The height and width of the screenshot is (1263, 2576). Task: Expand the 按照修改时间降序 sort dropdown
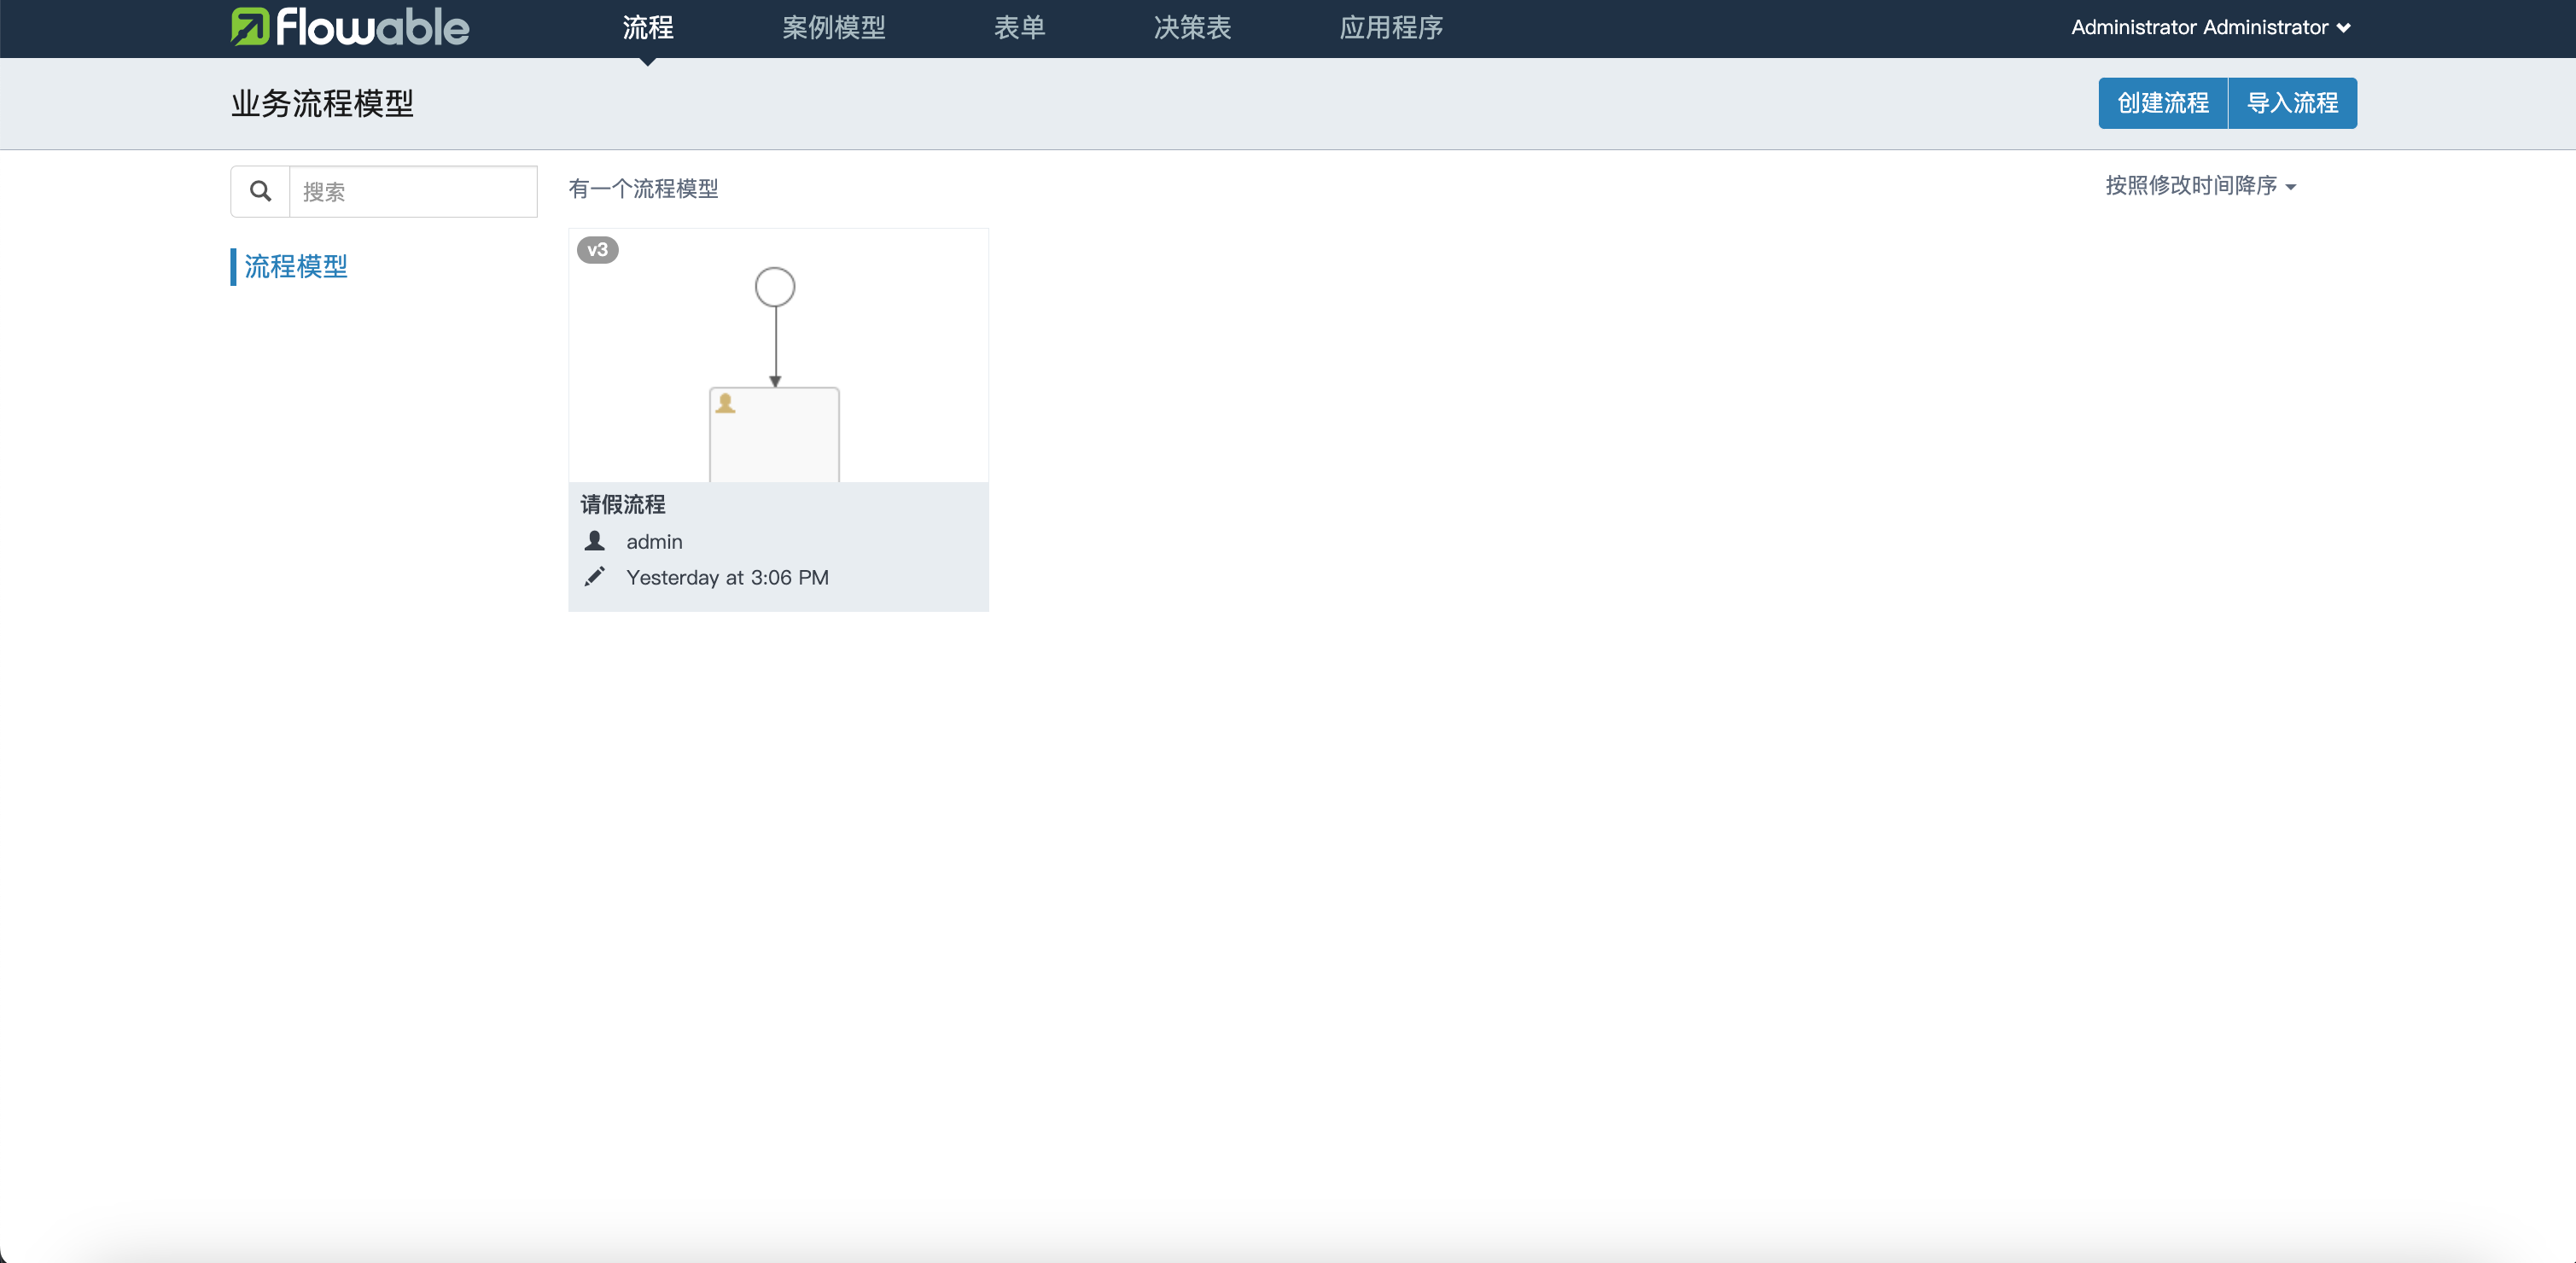point(2200,186)
